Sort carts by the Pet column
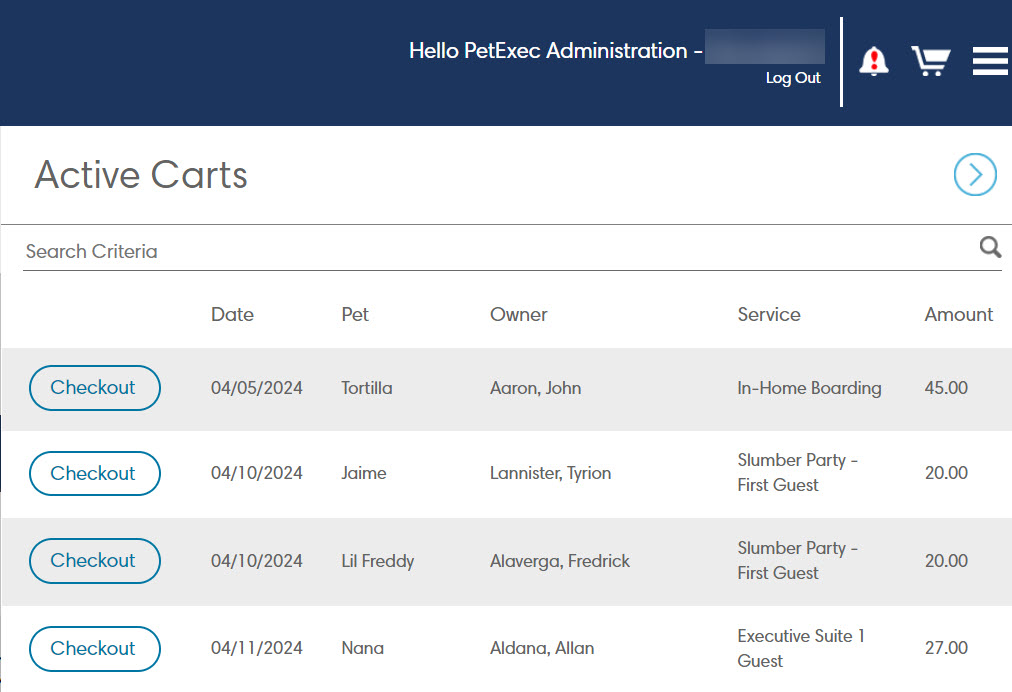Screen dimensions: 1012x692 point(355,314)
